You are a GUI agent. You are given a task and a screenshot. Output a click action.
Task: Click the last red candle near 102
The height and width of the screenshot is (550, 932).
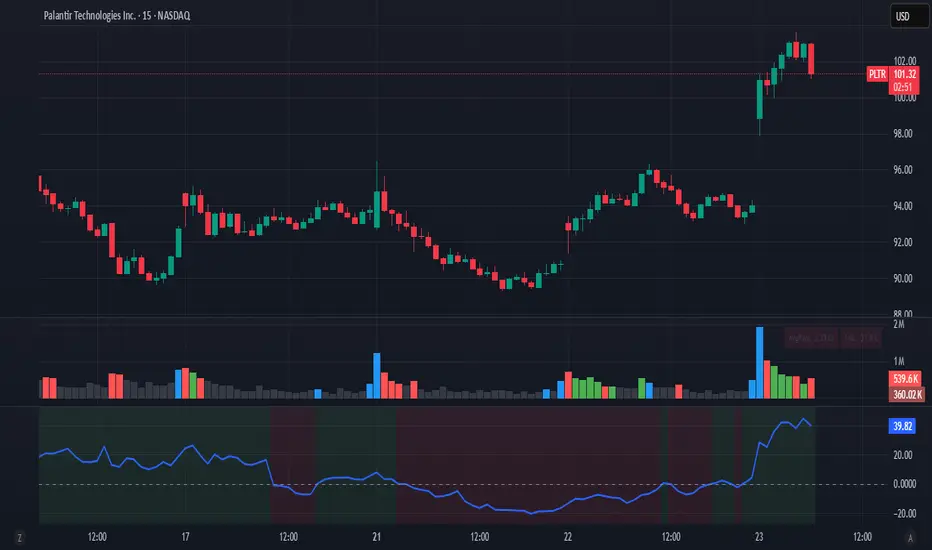pos(811,59)
